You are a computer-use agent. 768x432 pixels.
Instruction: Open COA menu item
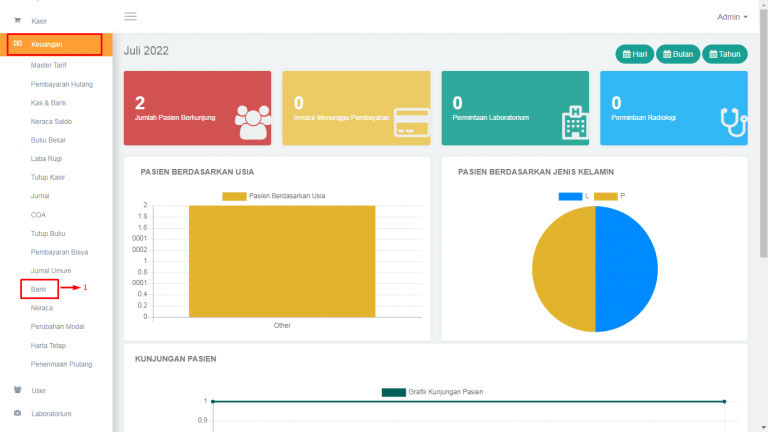[x=38, y=215]
